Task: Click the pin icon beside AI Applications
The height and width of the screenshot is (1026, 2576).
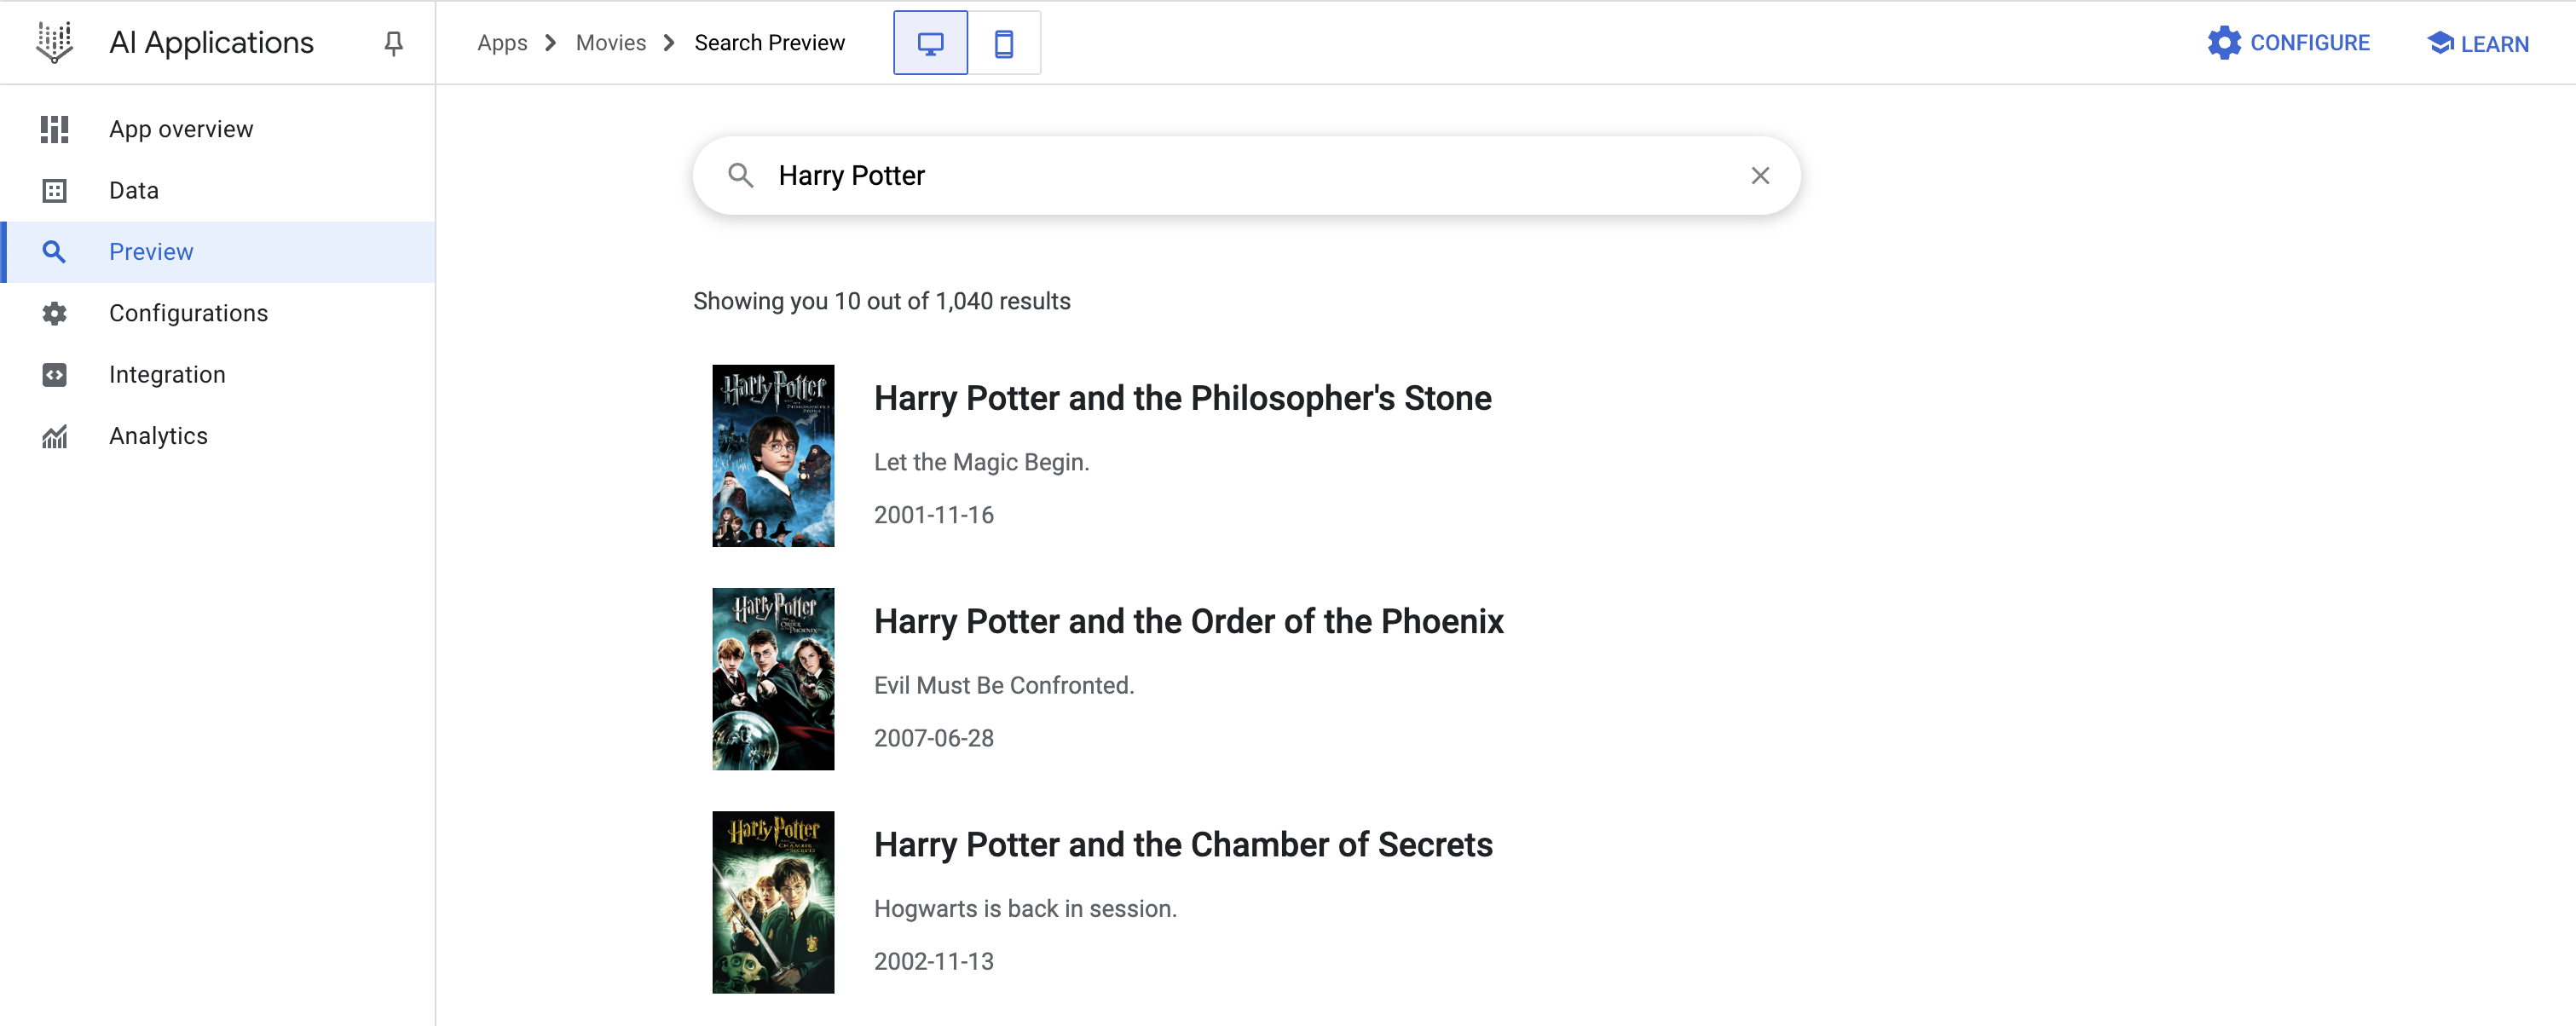Action: pyautogui.click(x=392, y=42)
